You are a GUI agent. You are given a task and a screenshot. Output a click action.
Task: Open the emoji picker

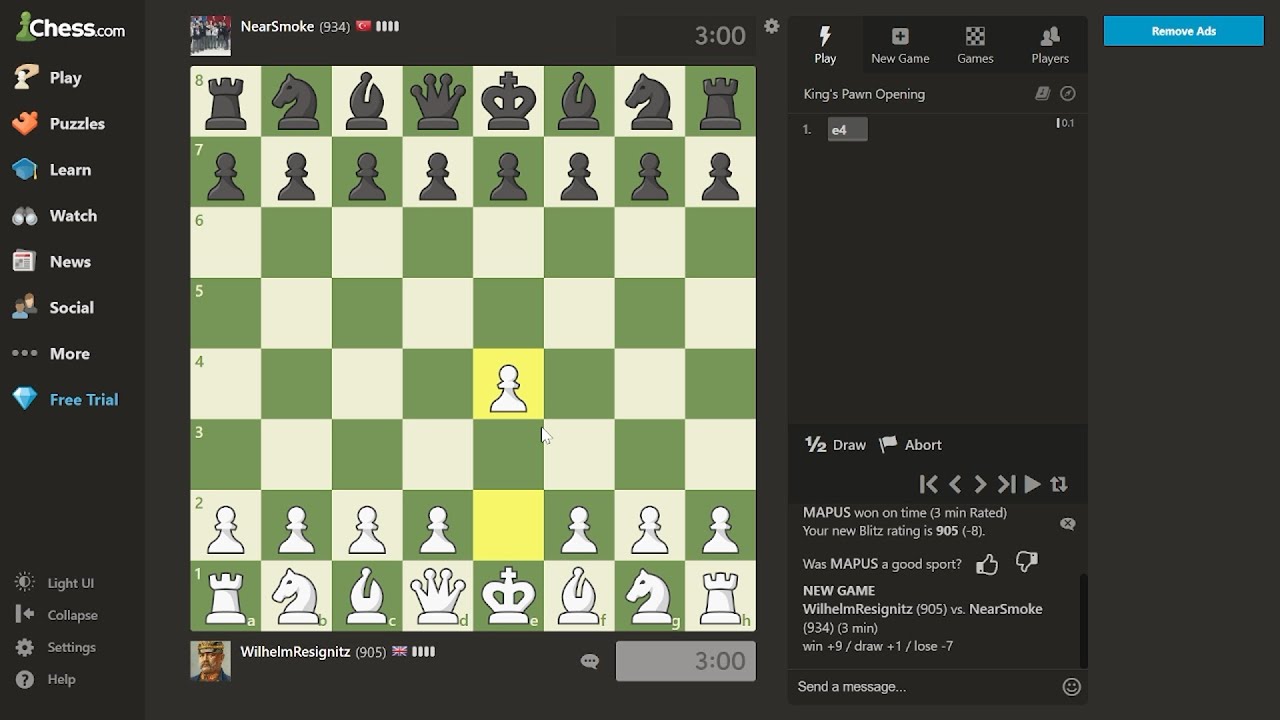(1071, 687)
